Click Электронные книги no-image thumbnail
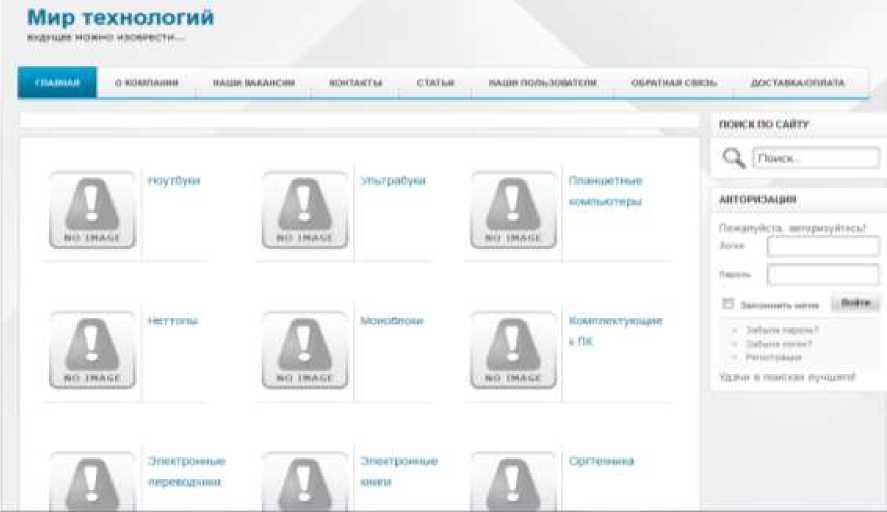 click(x=305, y=481)
